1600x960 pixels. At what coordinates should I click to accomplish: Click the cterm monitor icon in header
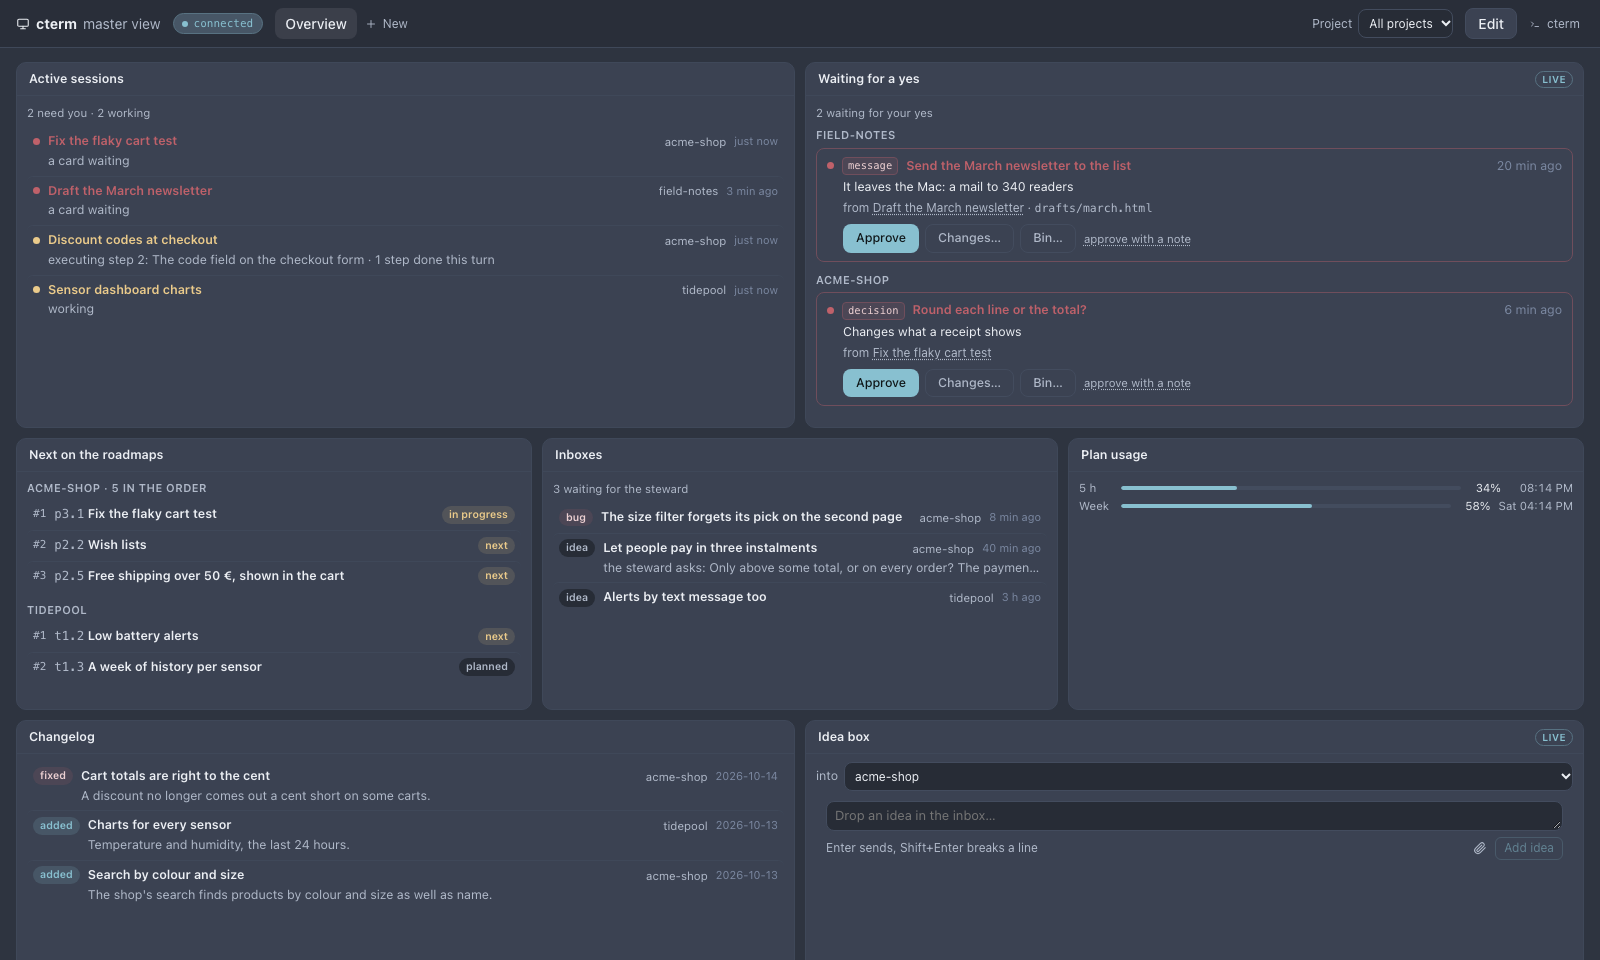23,24
